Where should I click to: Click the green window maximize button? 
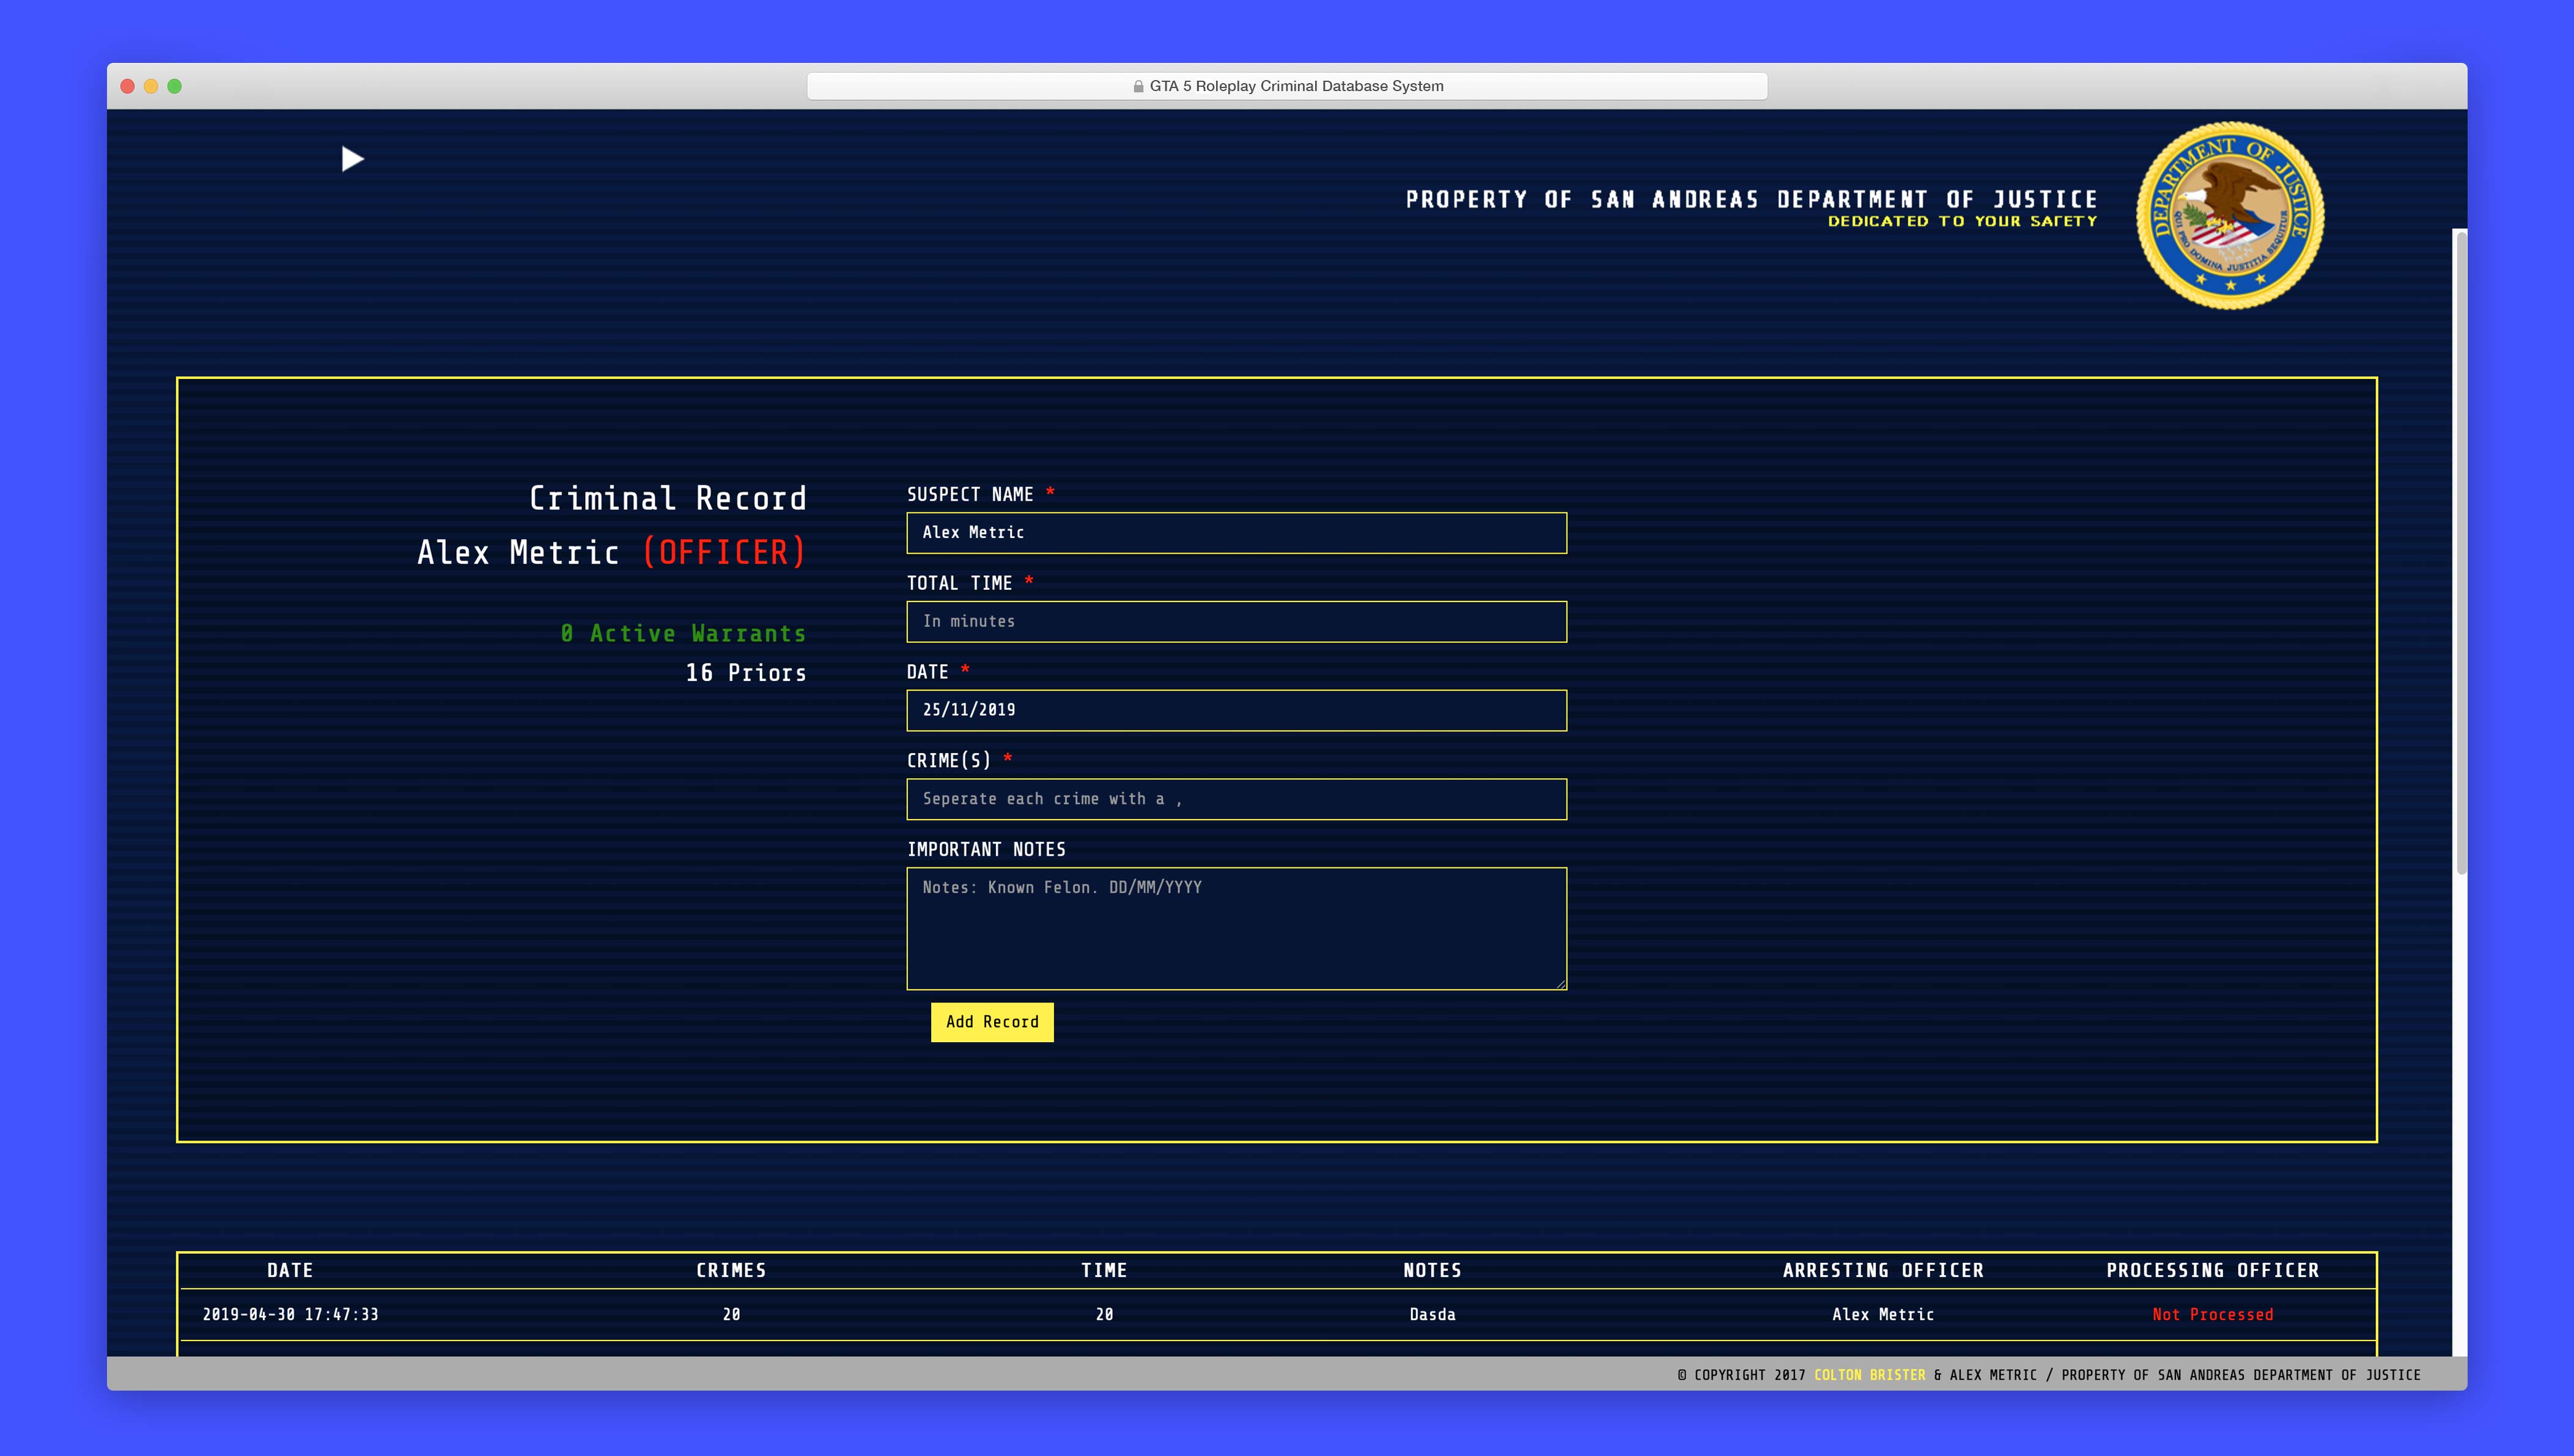pos(174,86)
